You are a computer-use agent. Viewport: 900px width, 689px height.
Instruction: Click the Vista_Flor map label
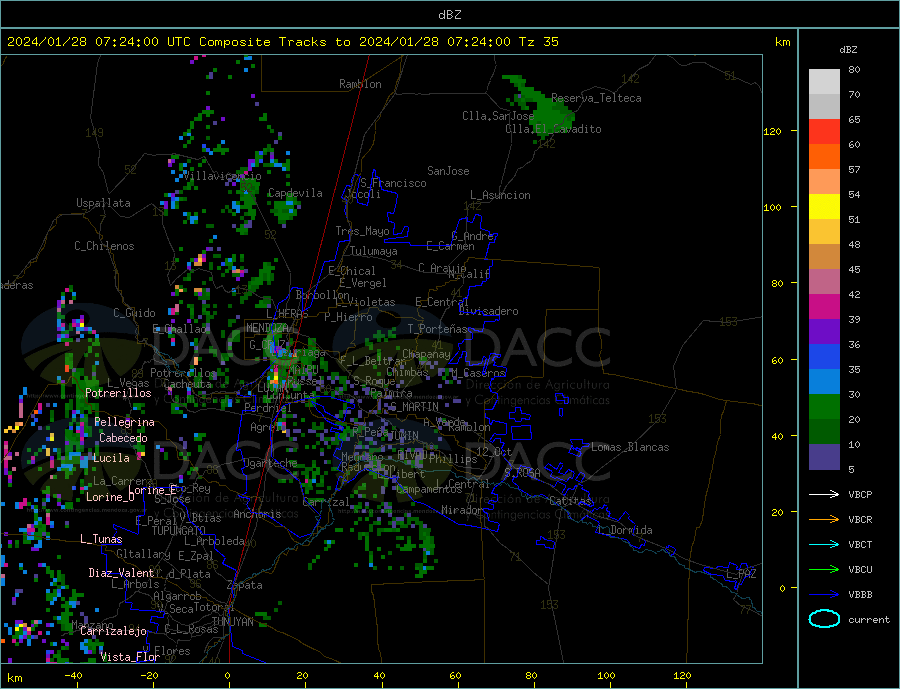tap(130, 657)
